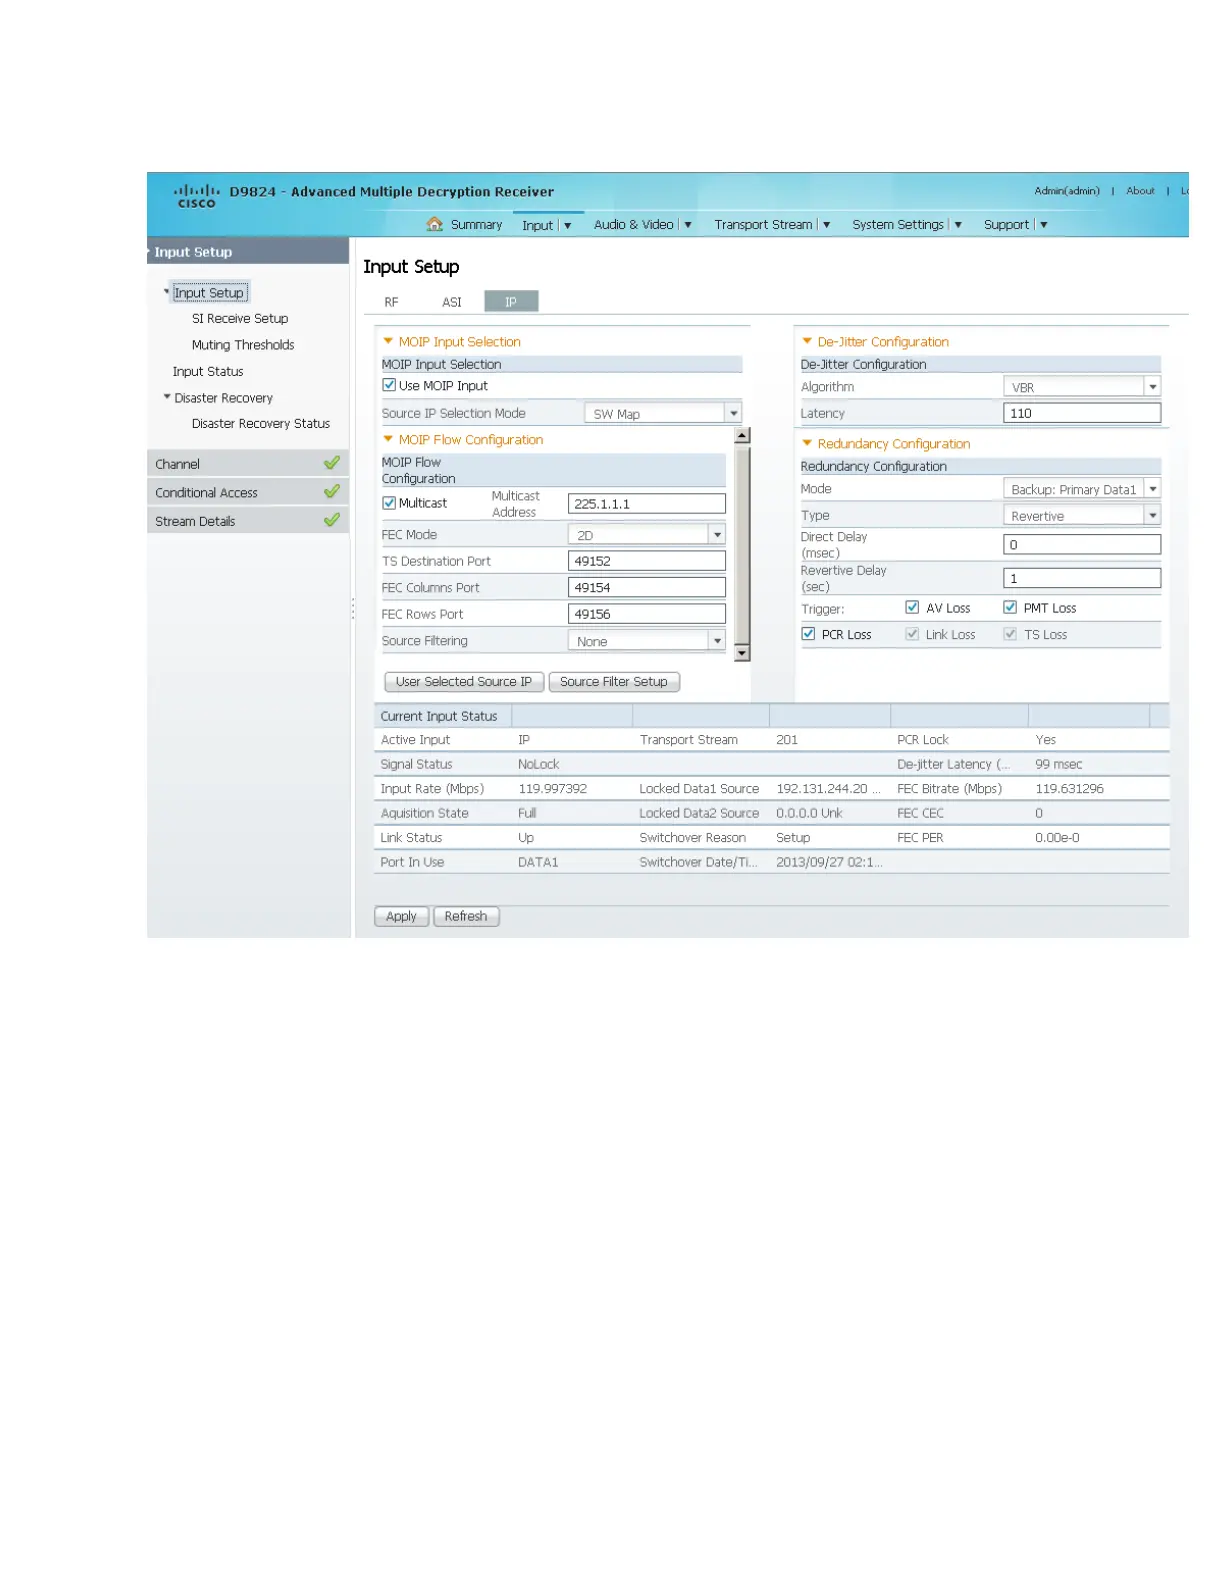Click the scroll up arrow in MOIP Flow panel
1225x1584 pixels.
click(742, 436)
